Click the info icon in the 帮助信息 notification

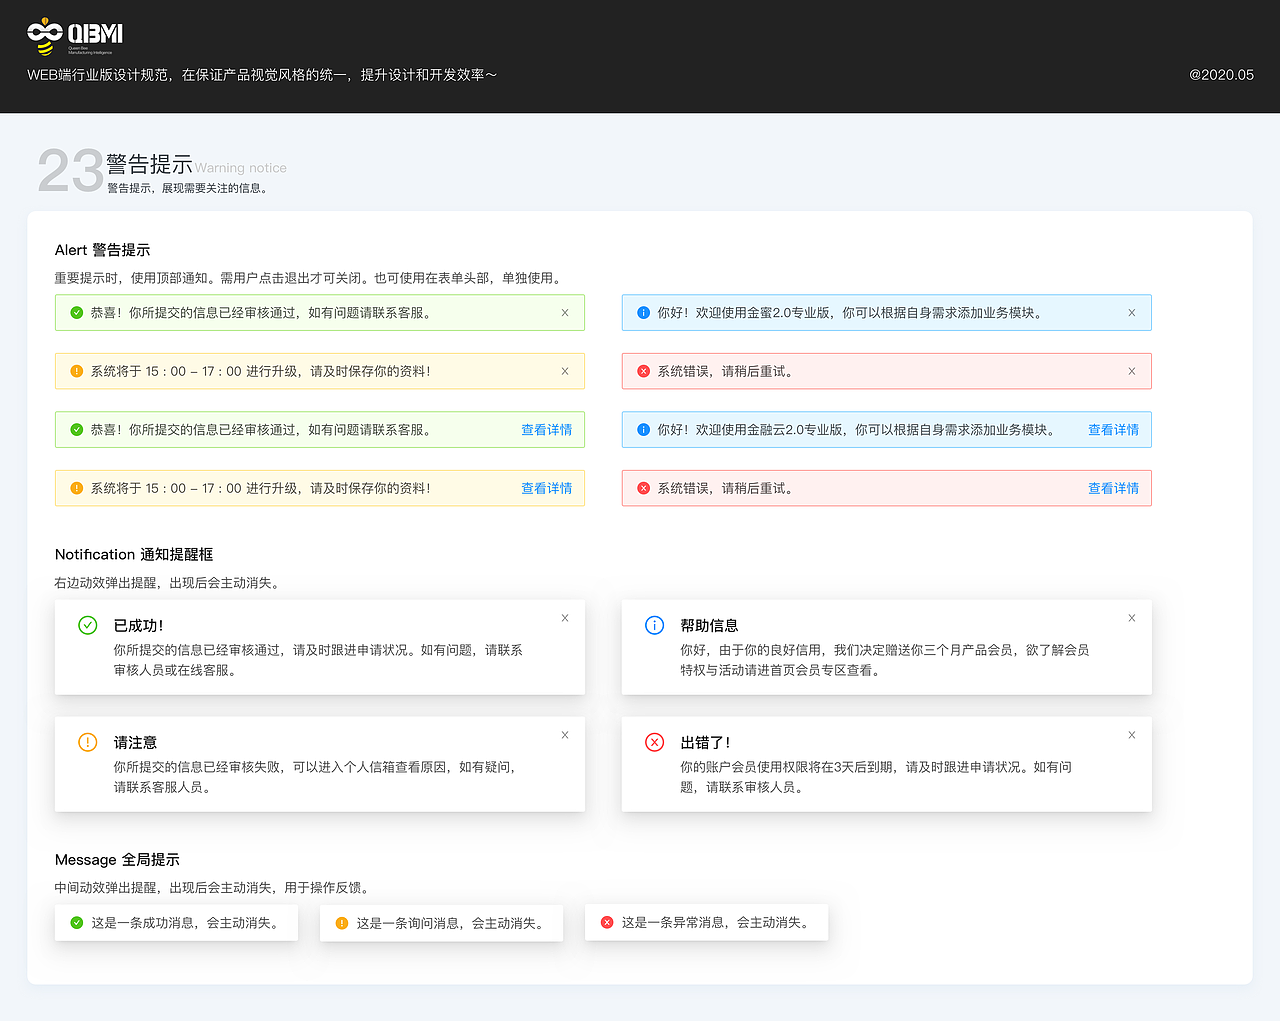point(654,626)
